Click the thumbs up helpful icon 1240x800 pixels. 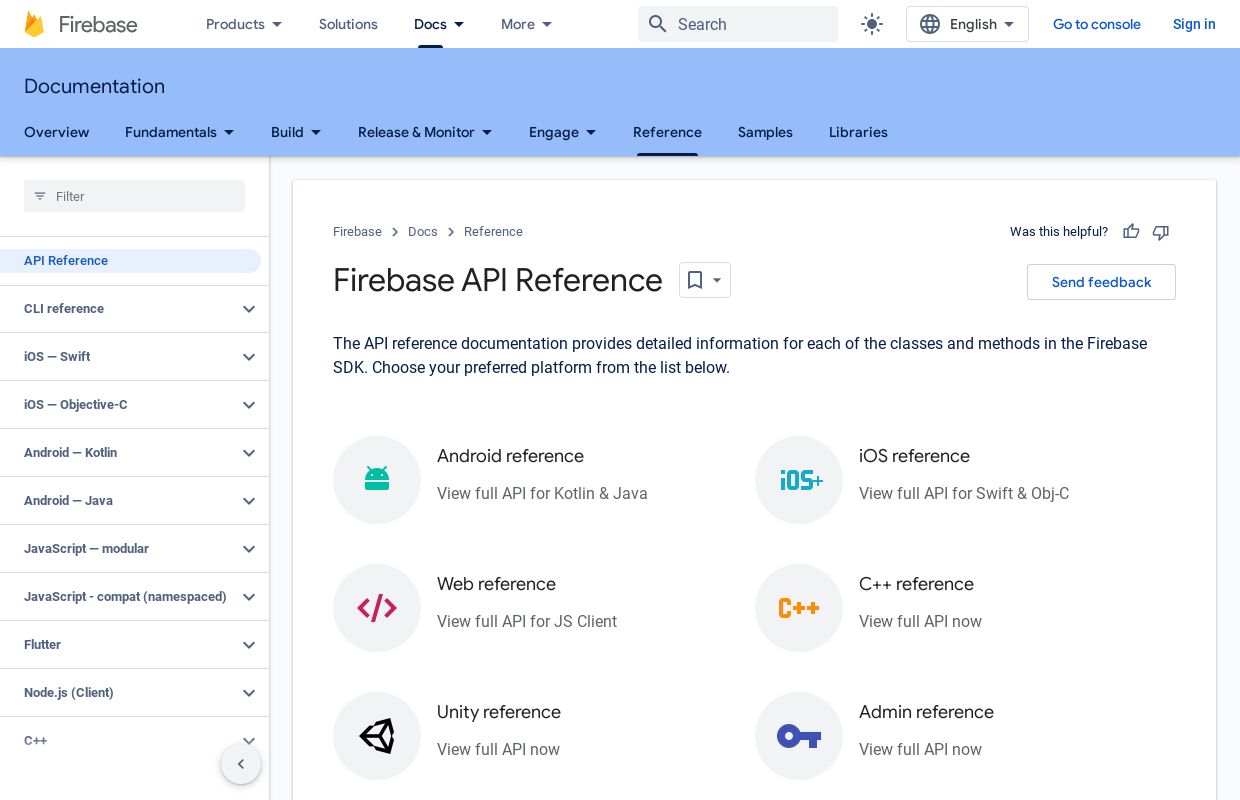(x=1131, y=232)
